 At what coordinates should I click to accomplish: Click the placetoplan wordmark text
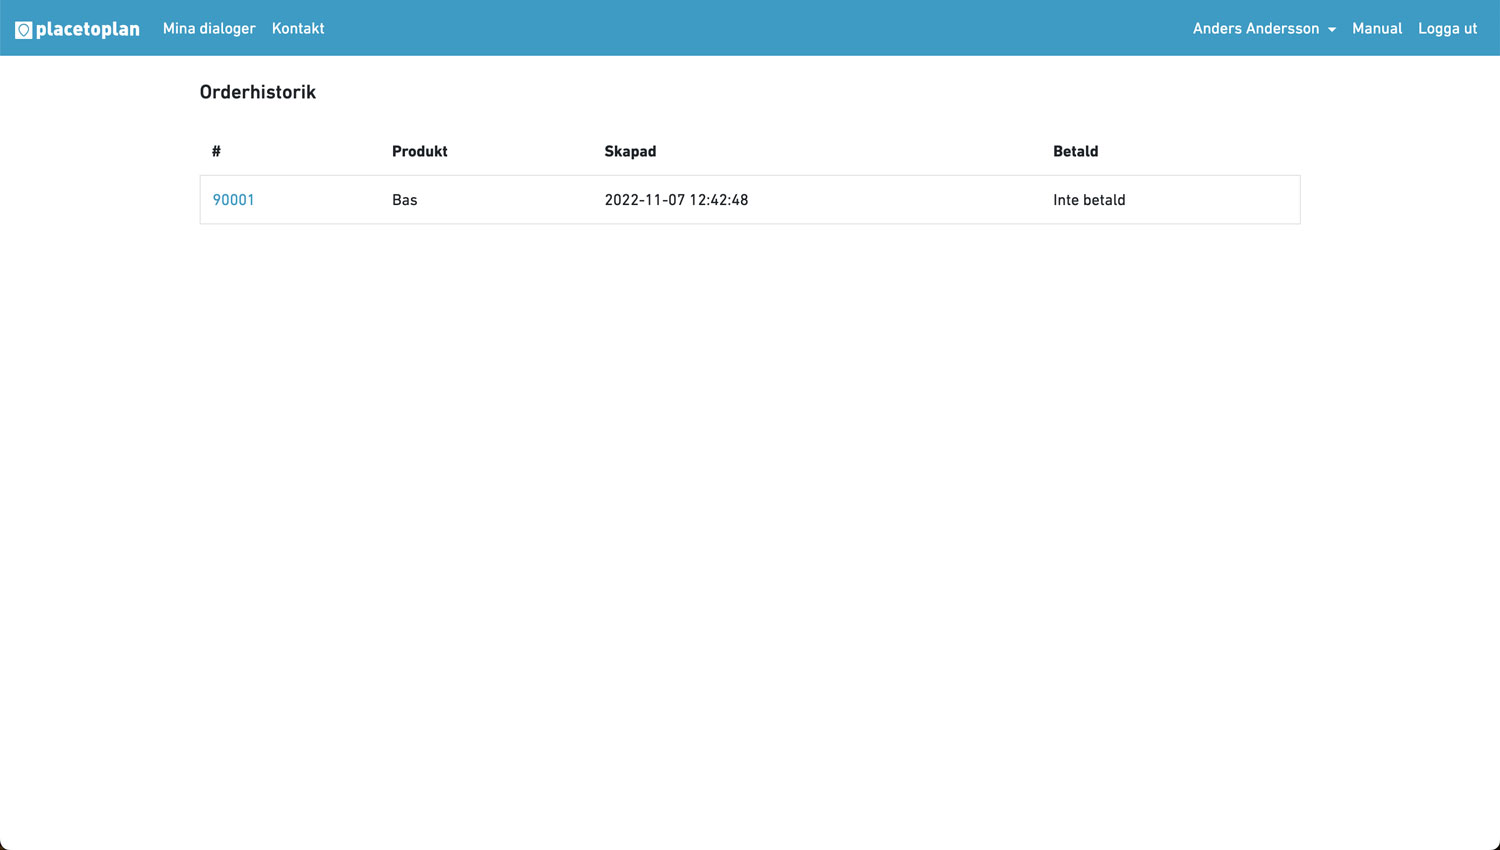88,29
